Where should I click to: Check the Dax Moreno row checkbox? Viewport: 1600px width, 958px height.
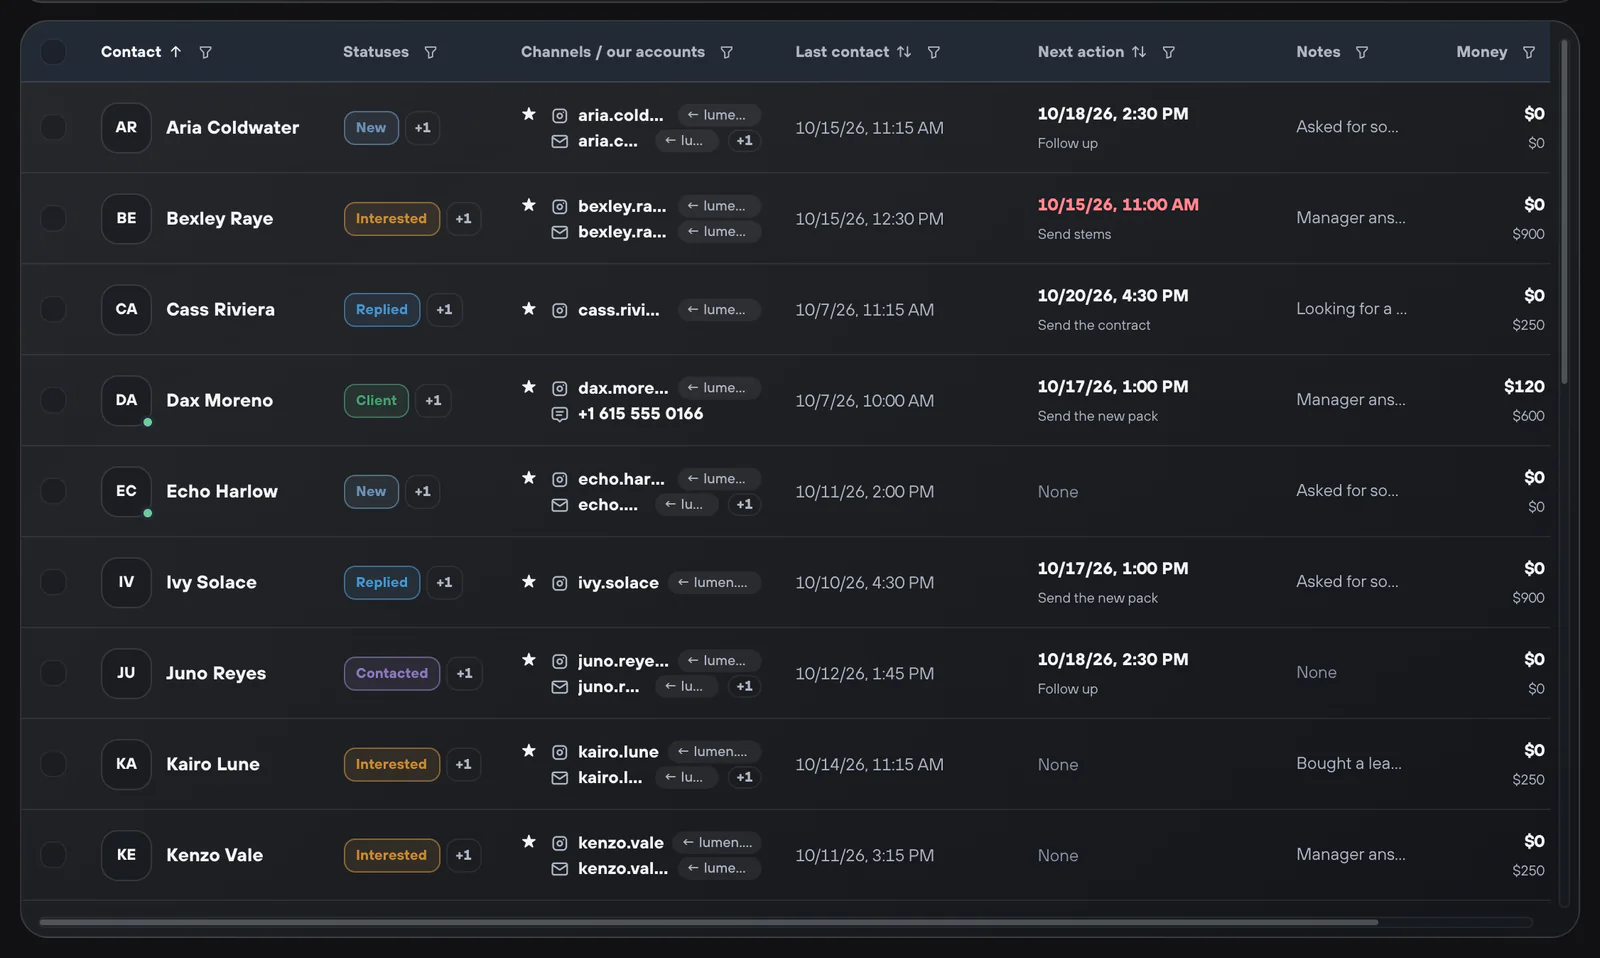point(53,400)
